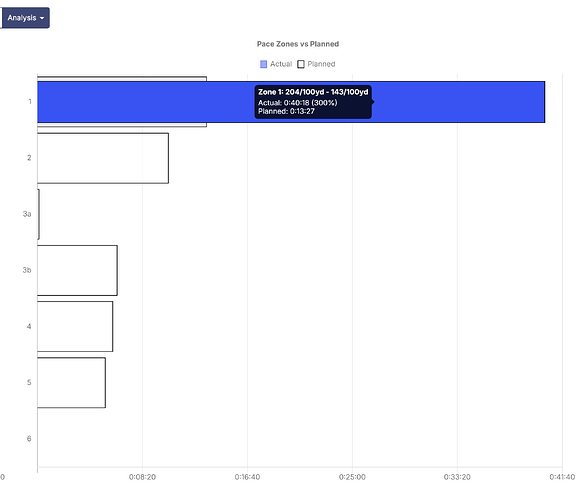This screenshot has height=500, width=581.
Task: Click the planned bar for zone 2
Action: [103, 158]
